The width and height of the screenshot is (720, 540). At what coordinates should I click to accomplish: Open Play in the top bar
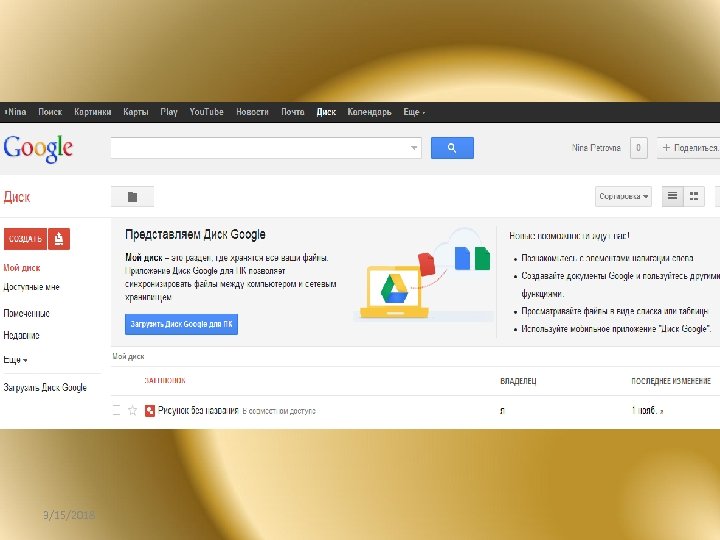[x=169, y=112]
